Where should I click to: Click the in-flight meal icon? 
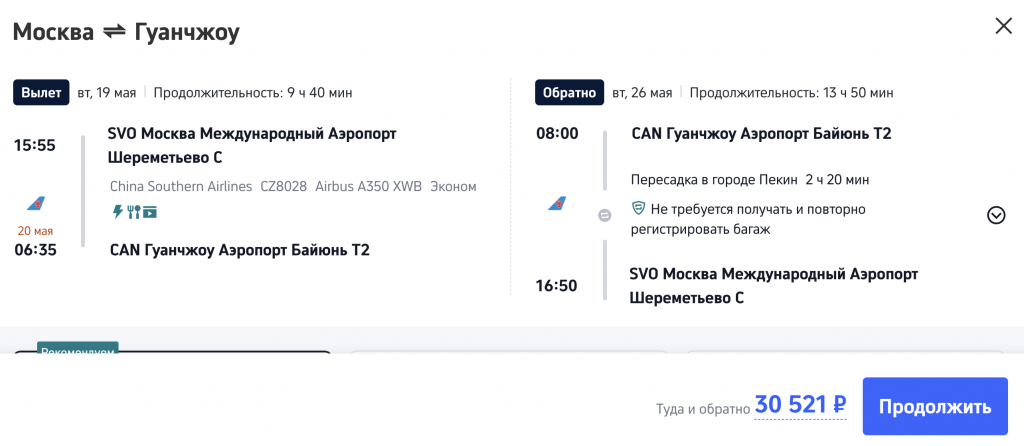[x=133, y=212]
